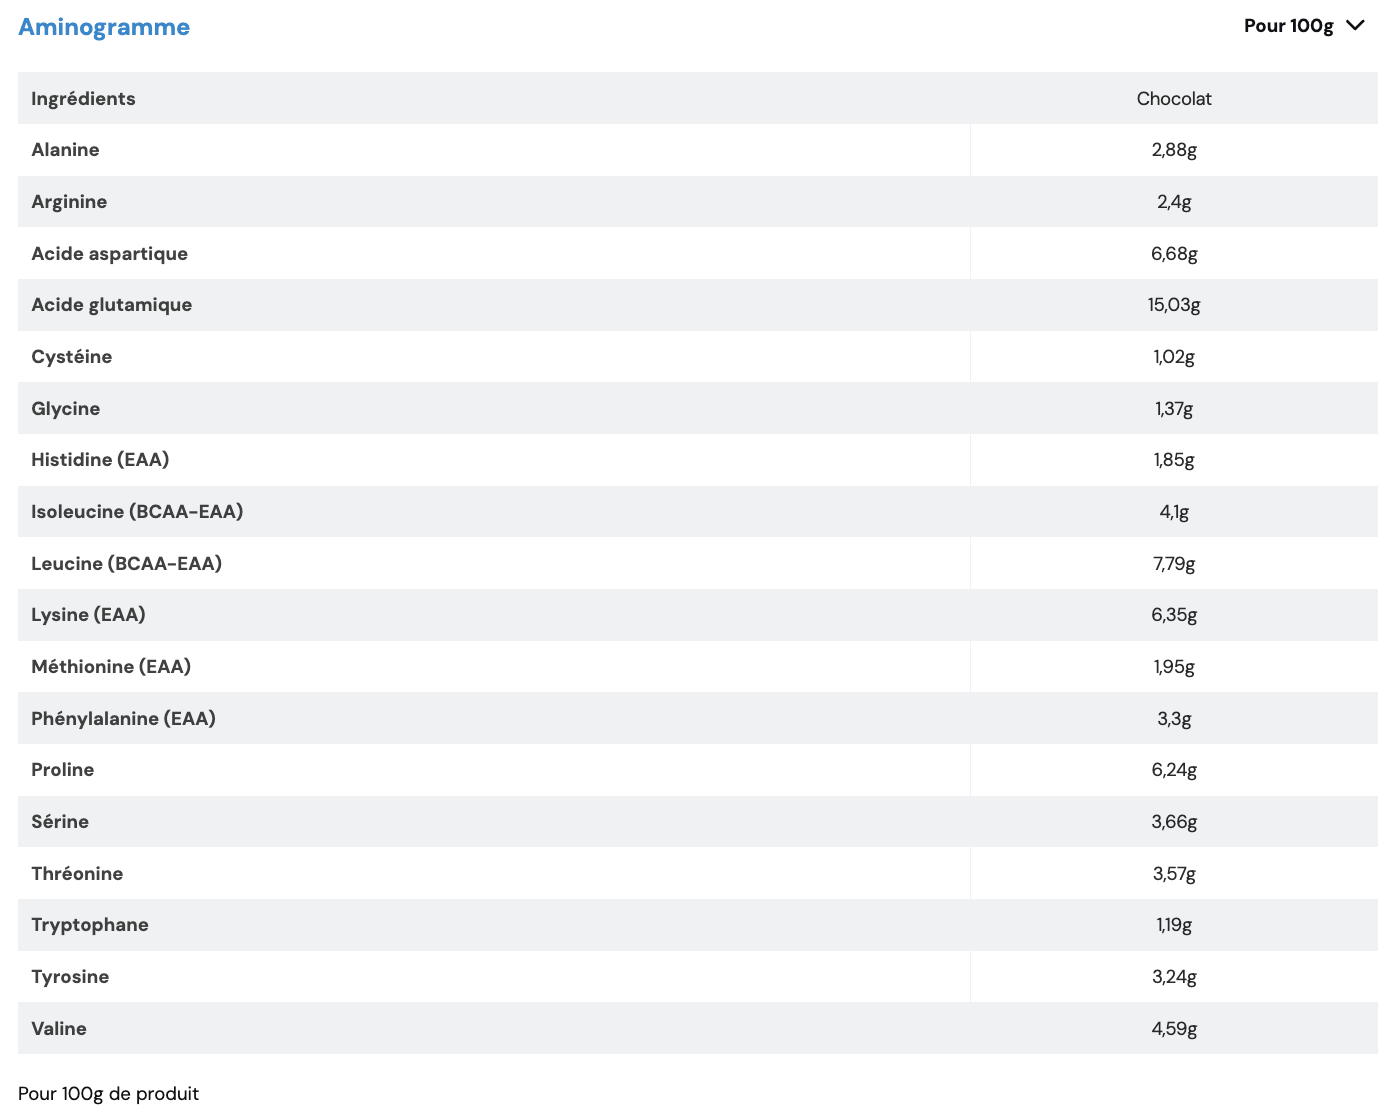Click the Acide aspartique row label
The width and height of the screenshot is (1394, 1116).
(x=109, y=254)
